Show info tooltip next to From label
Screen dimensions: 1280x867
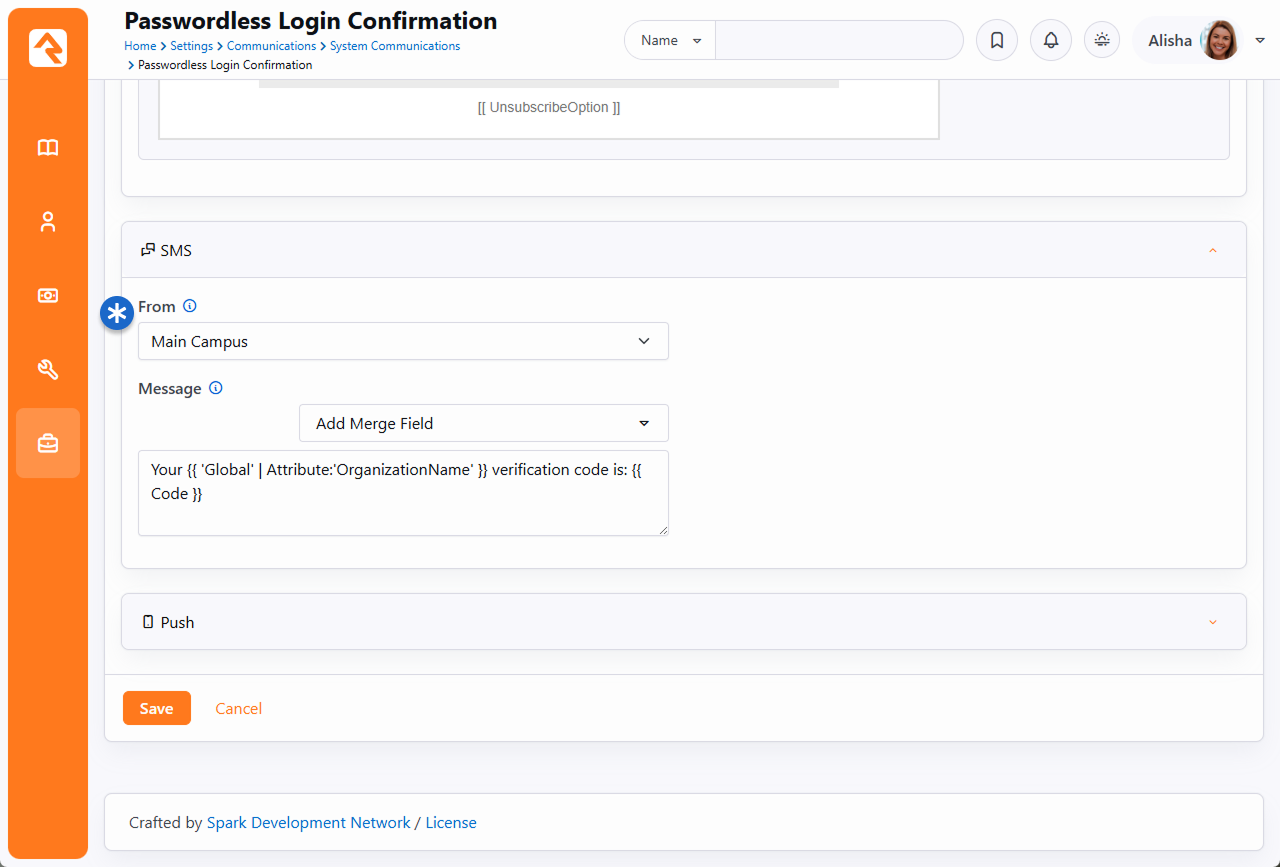[190, 306]
